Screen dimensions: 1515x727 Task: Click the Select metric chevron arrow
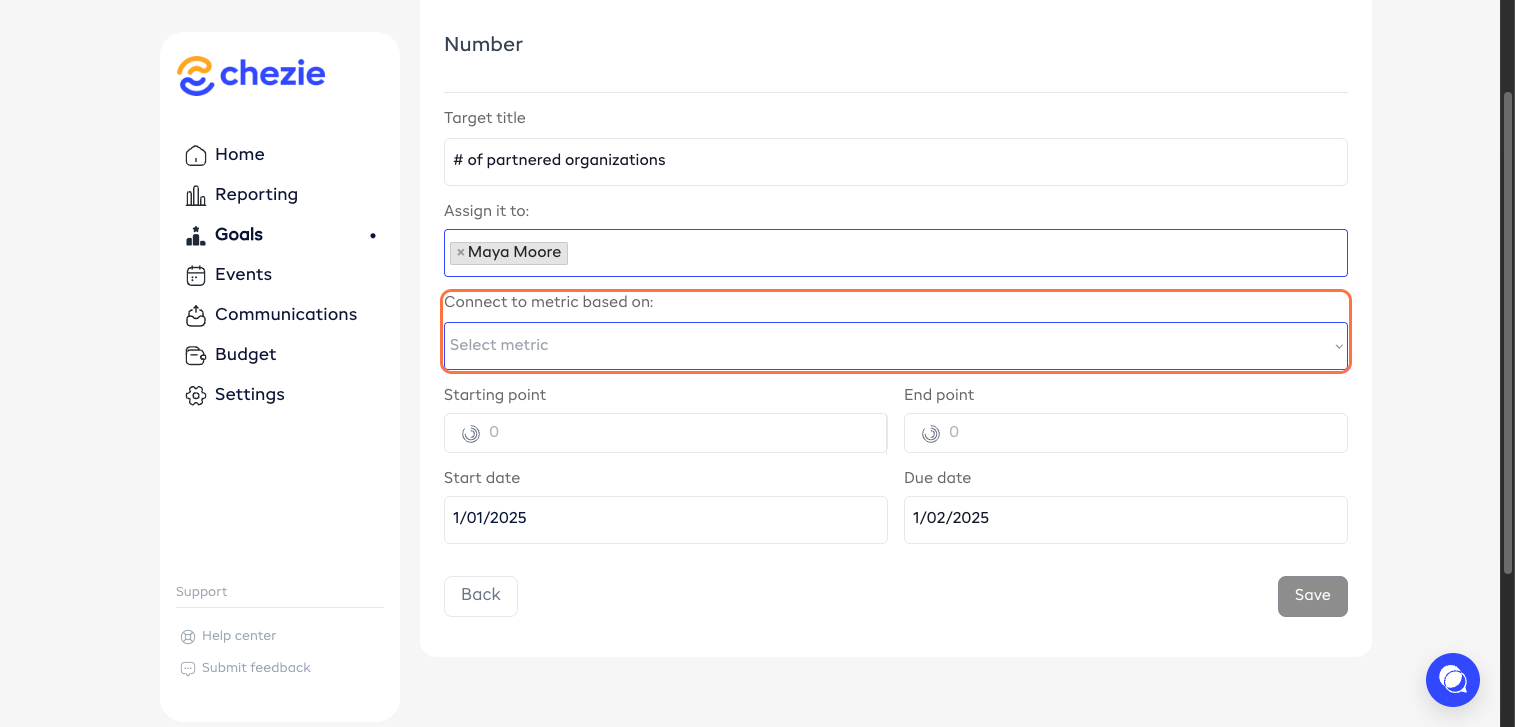click(x=1338, y=347)
